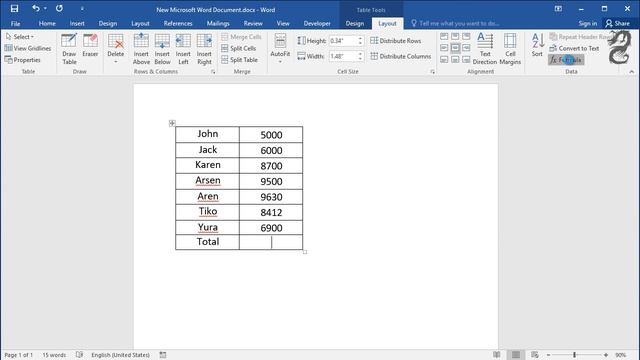The width and height of the screenshot is (640, 360).
Task: Undo the last action
Action: click(x=36, y=9)
